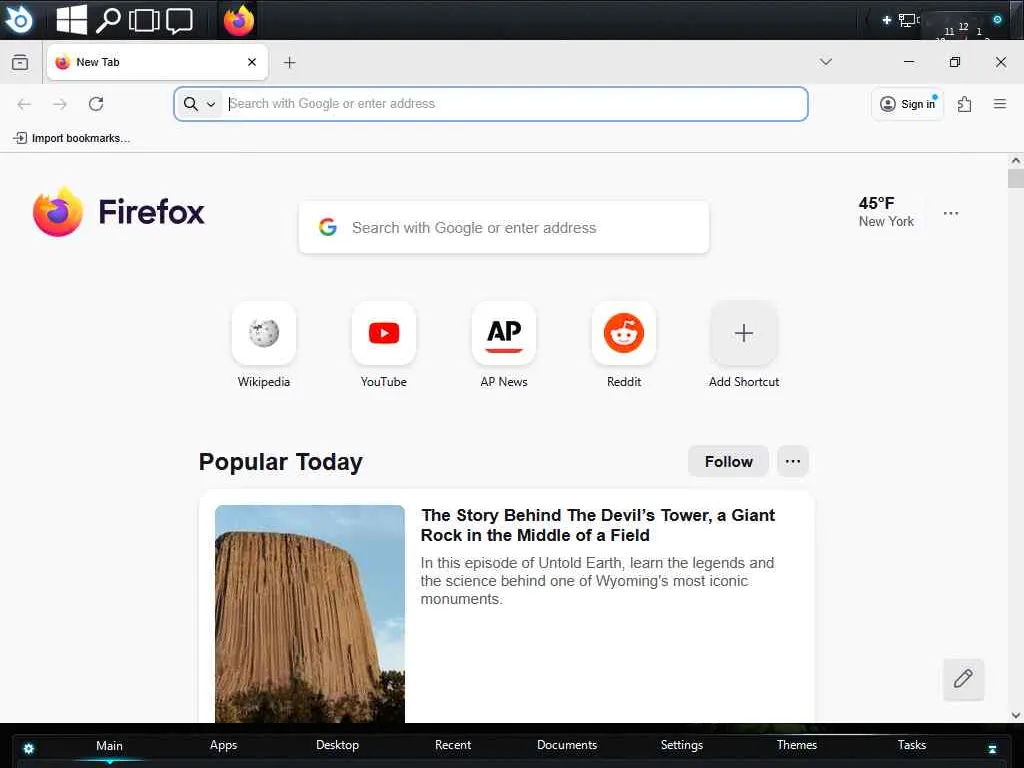Click the New Tab tab title

98,62
